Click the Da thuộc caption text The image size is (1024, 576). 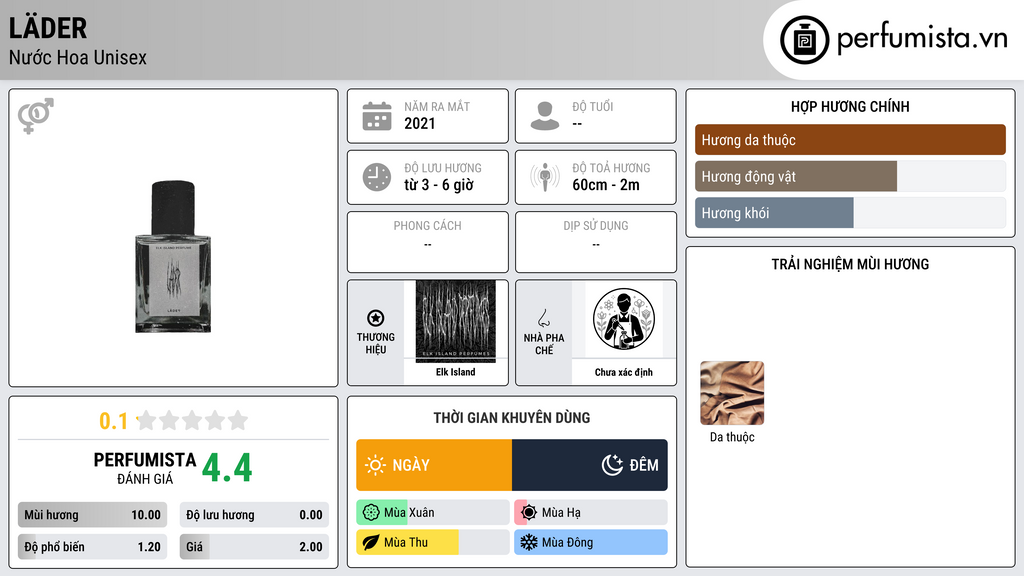point(732,437)
